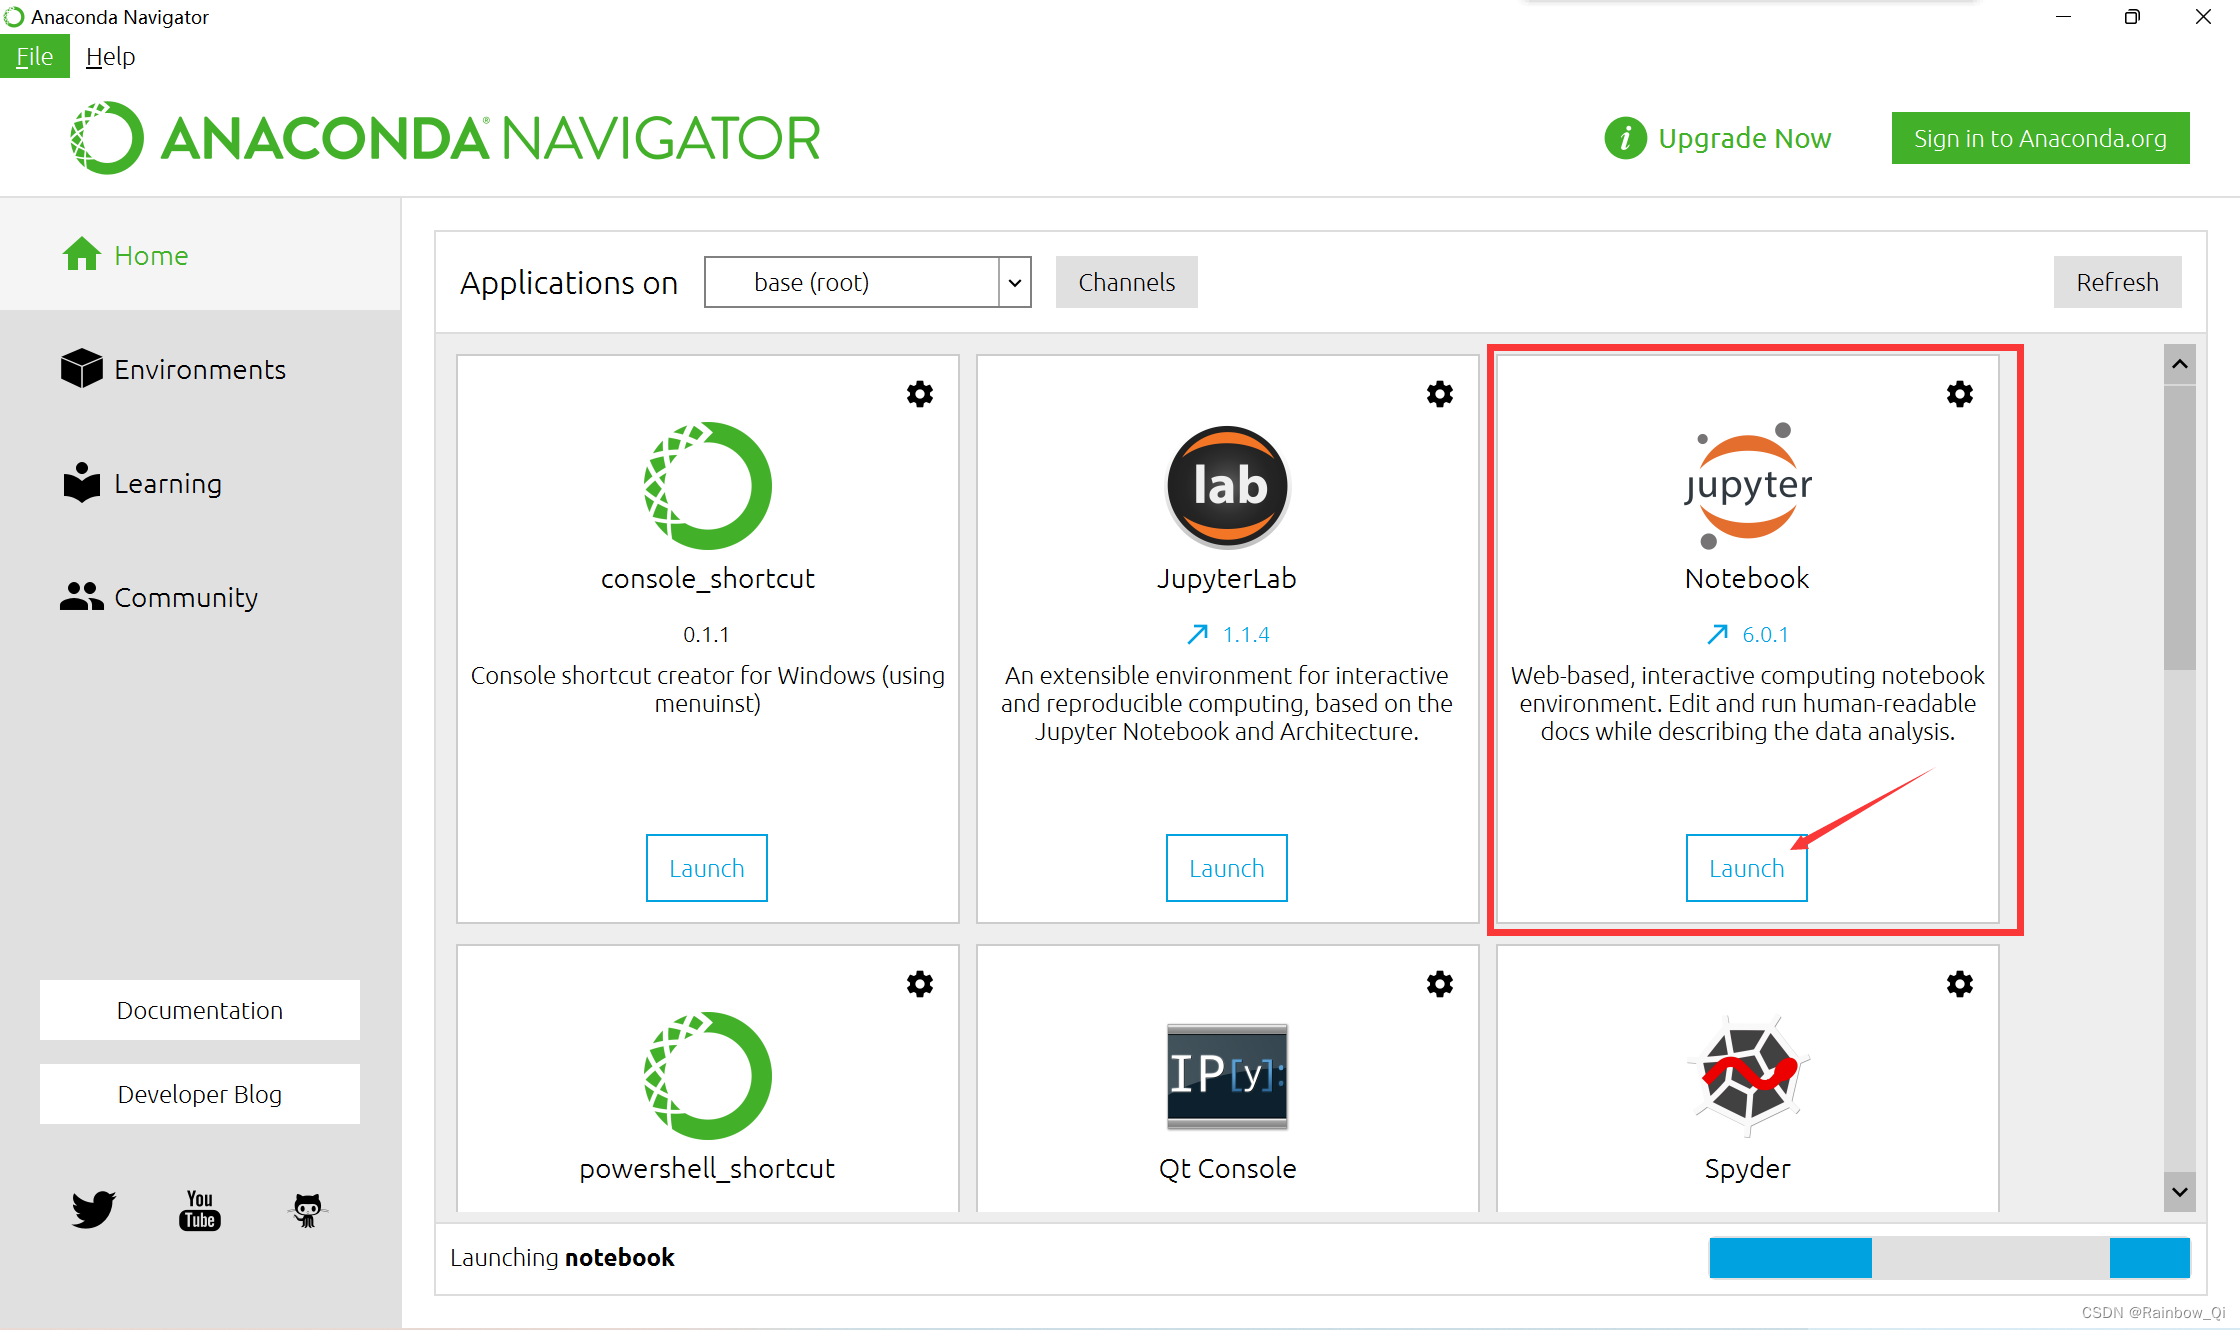Click the Community people icon
Screen dimensions: 2240x1330
tap(82, 596)
